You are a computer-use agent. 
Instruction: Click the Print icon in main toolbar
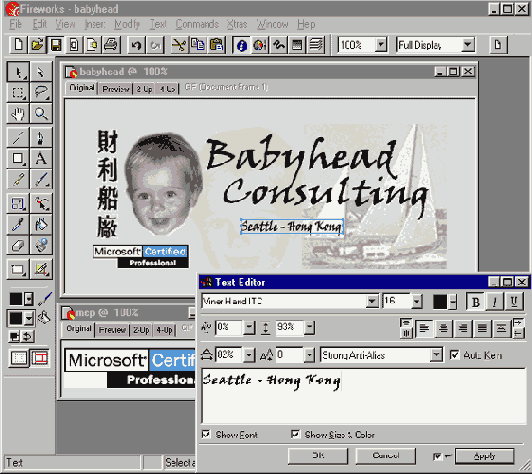(110, 45)
